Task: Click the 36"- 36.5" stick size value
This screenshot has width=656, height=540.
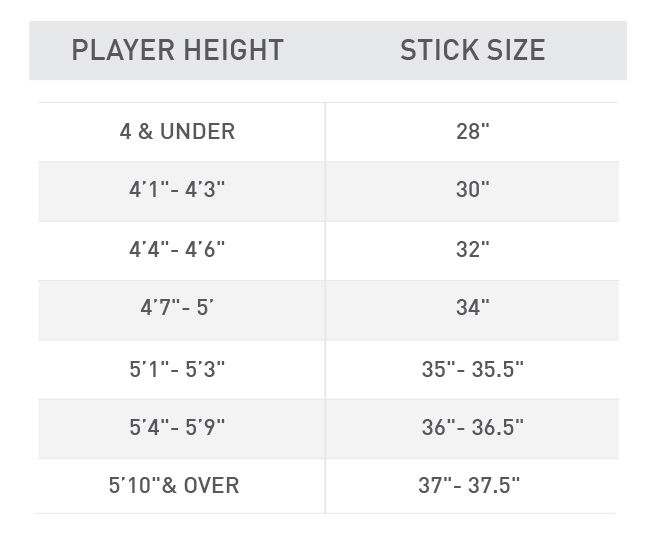Action: (x=473, y=427)
